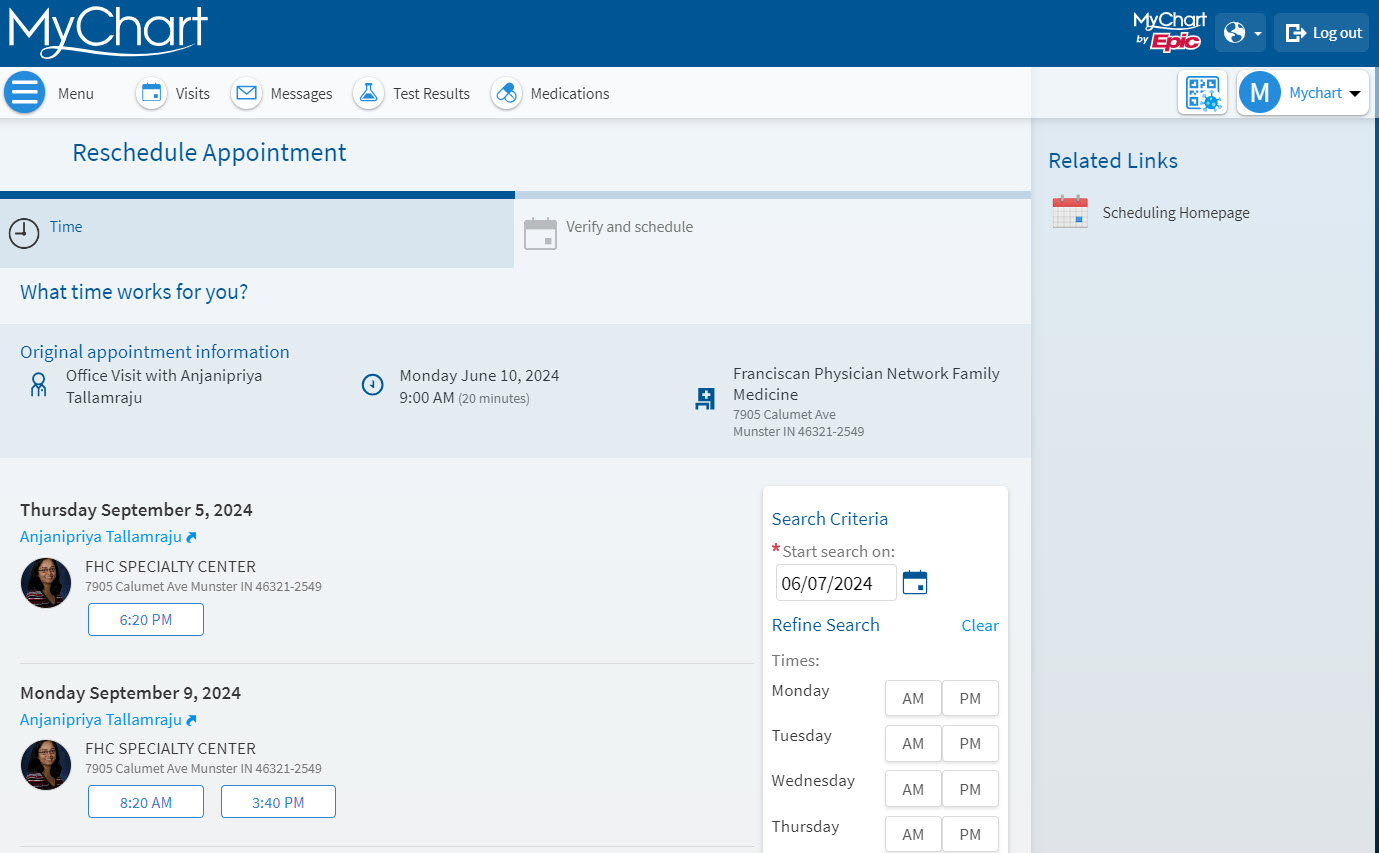Toggle Monday AM time filter

[913, 699]
